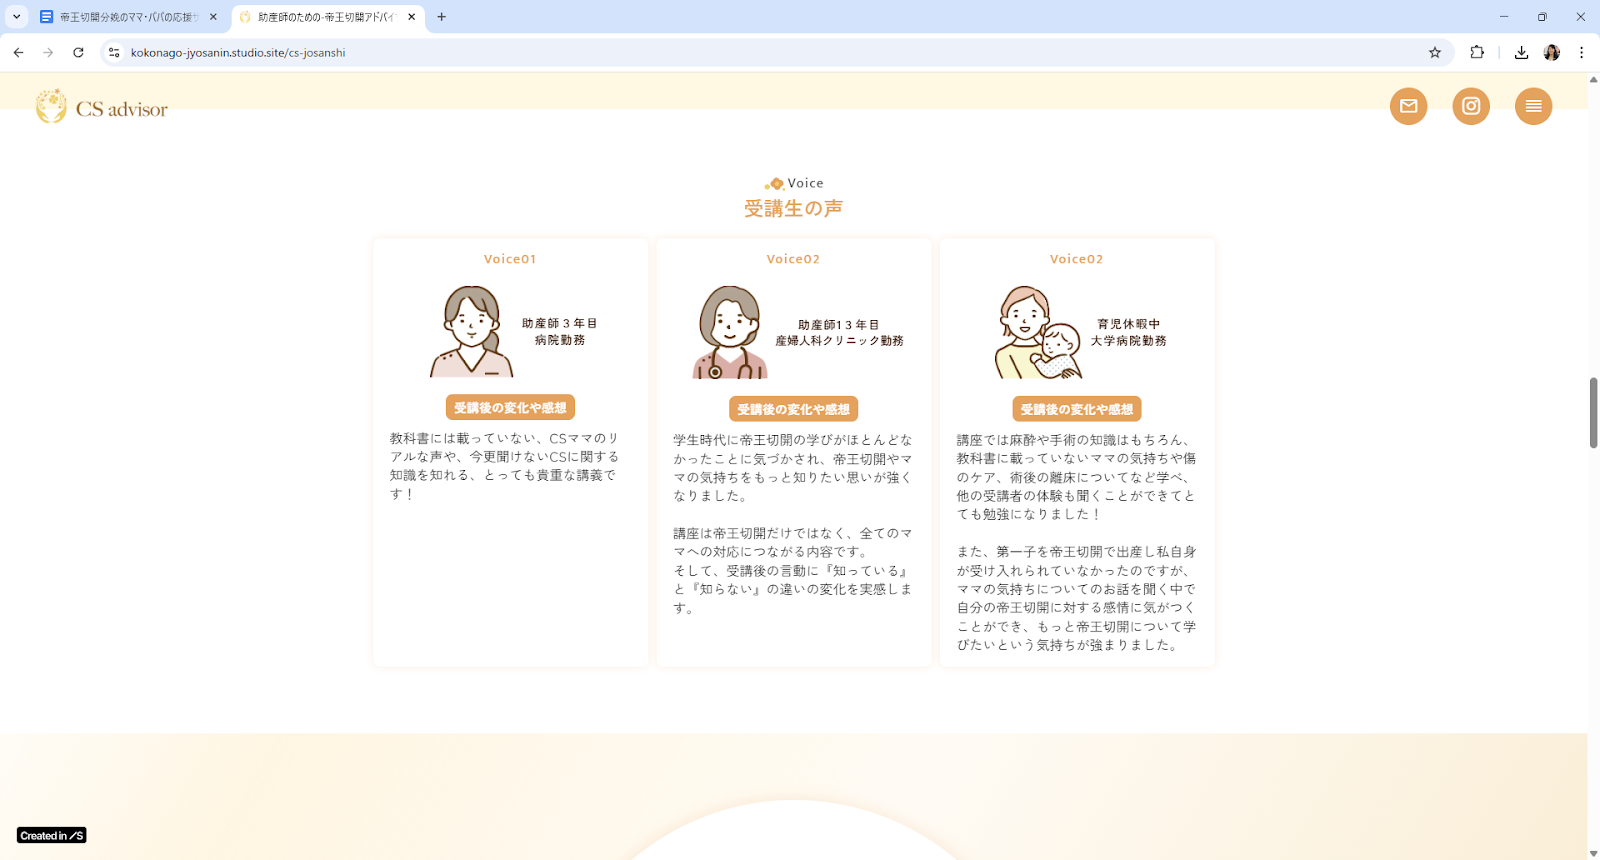Click the Created in Studio badge
This screenshot has height=860, width=1600.
click(51, 835)
